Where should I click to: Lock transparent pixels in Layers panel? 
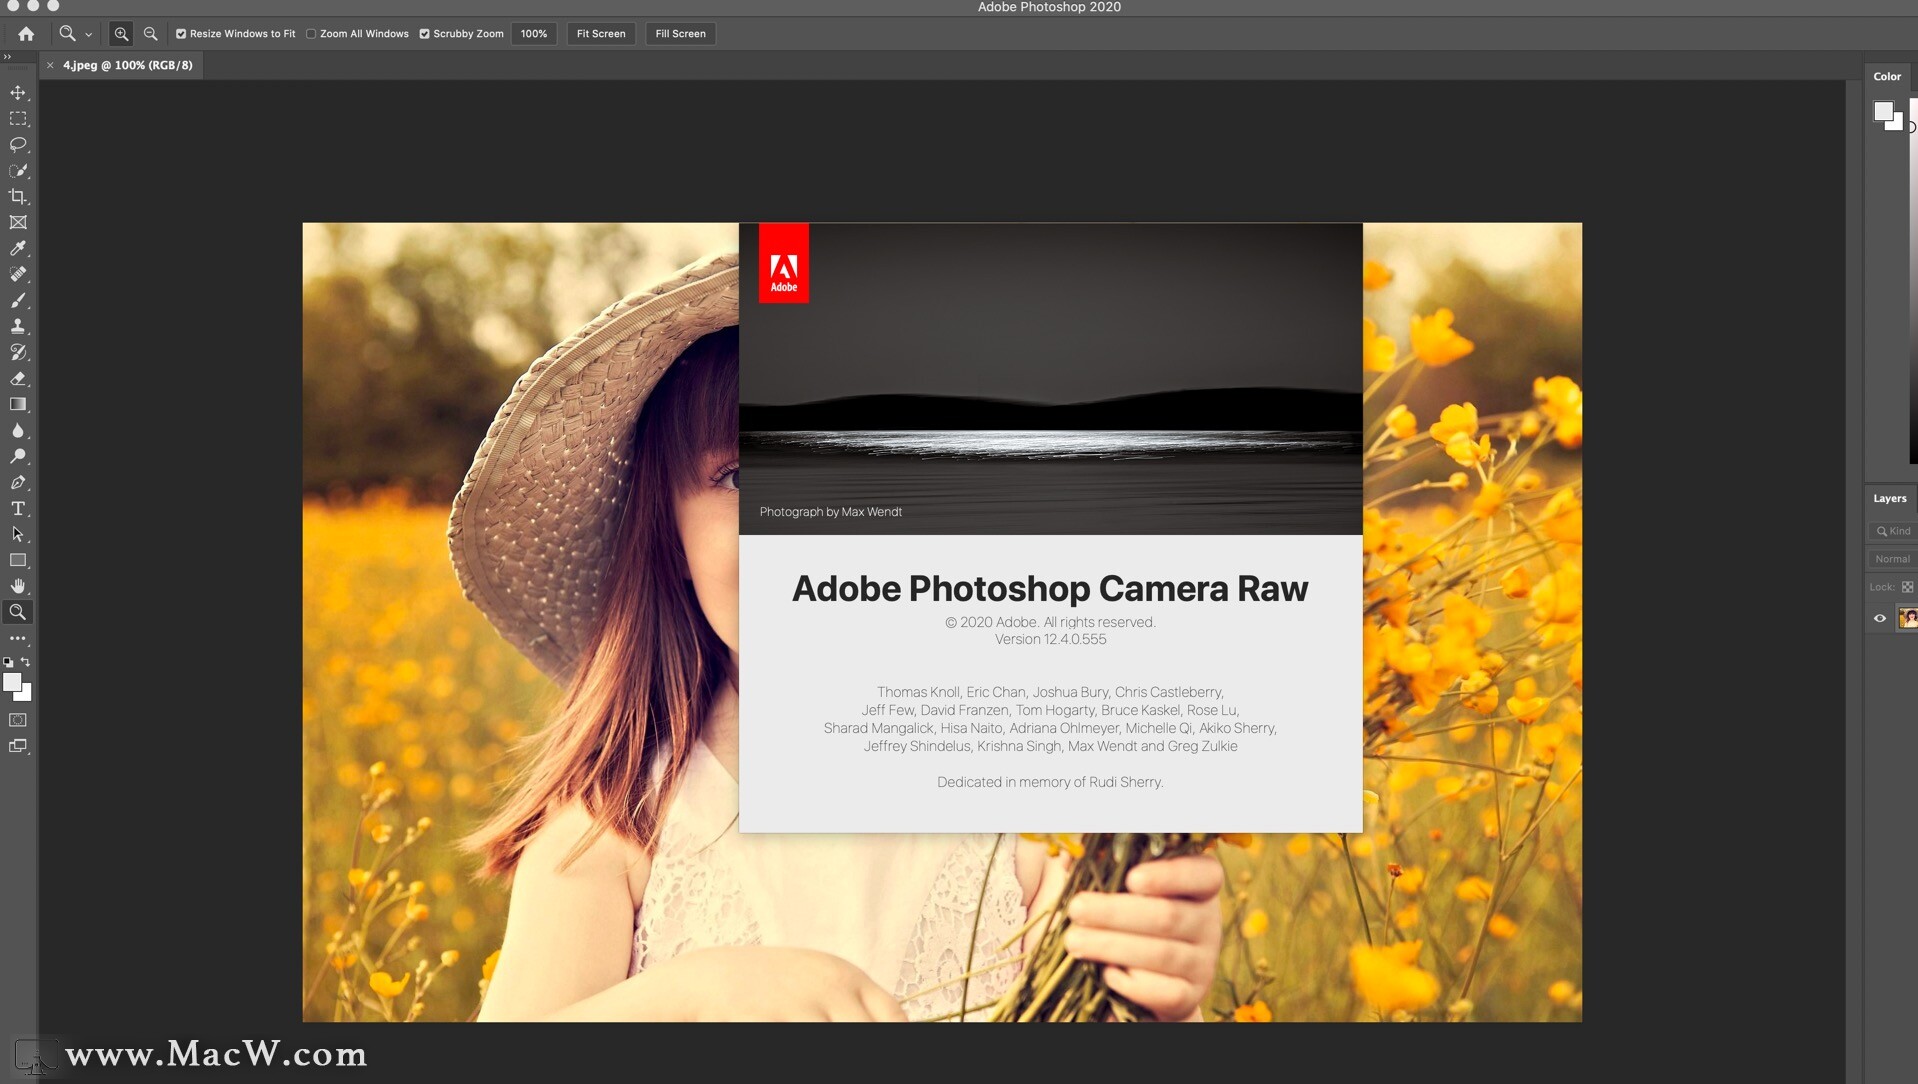(x=1907, y=587)
